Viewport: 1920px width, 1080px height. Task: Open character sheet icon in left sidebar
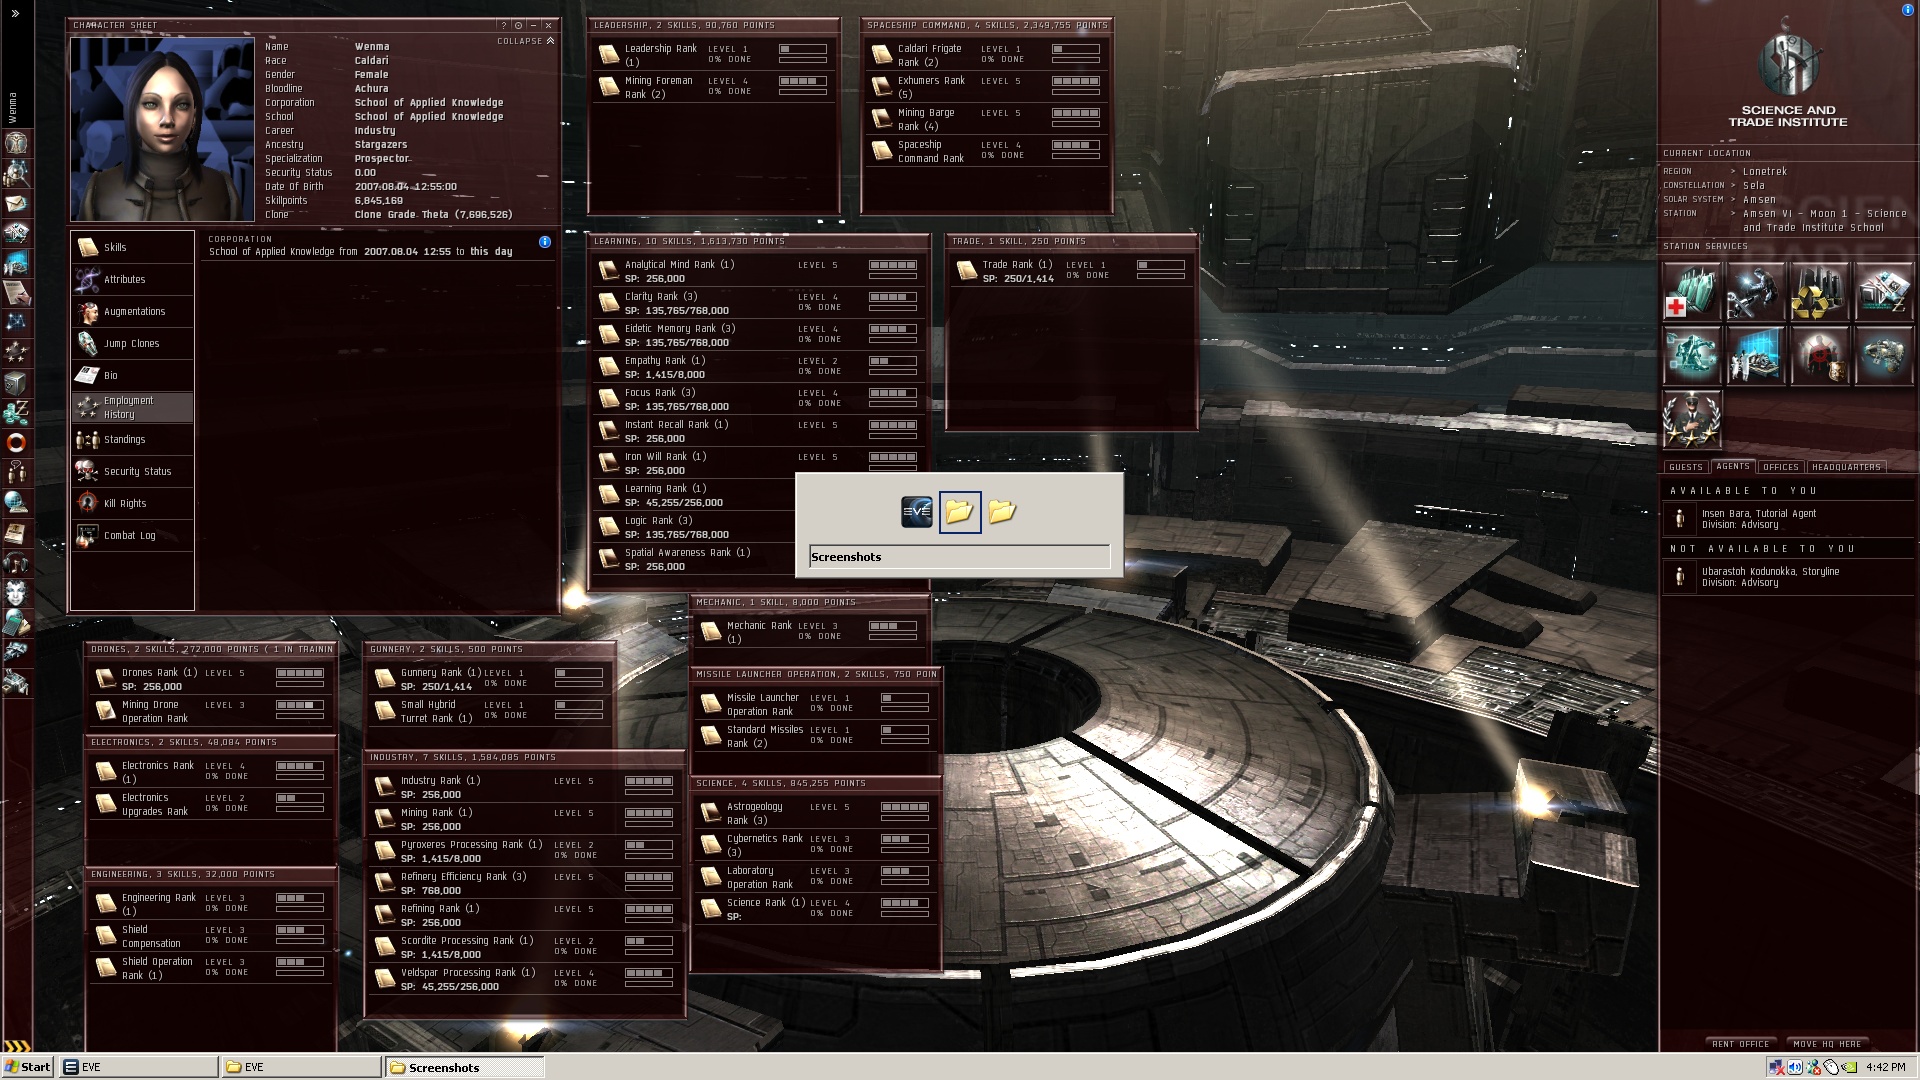(x=16, y=143)
